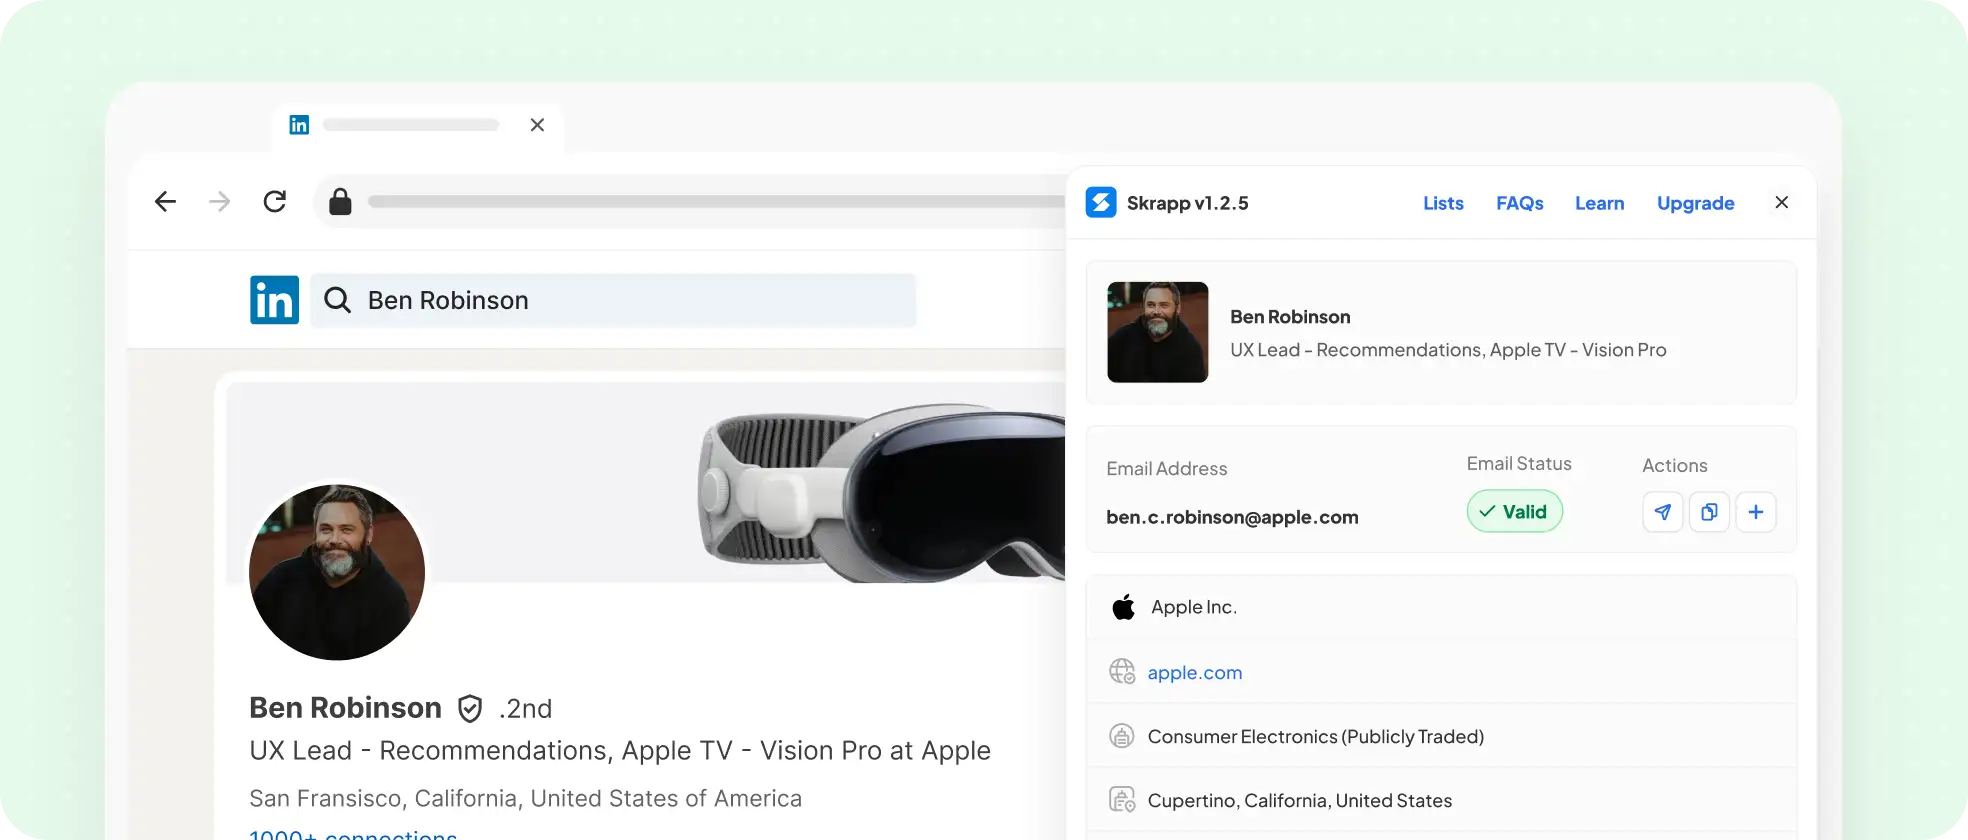Click Ben Robinson's photo in the Skrapp panel
1968x840 pixels.
click(x=1158, y=332)
